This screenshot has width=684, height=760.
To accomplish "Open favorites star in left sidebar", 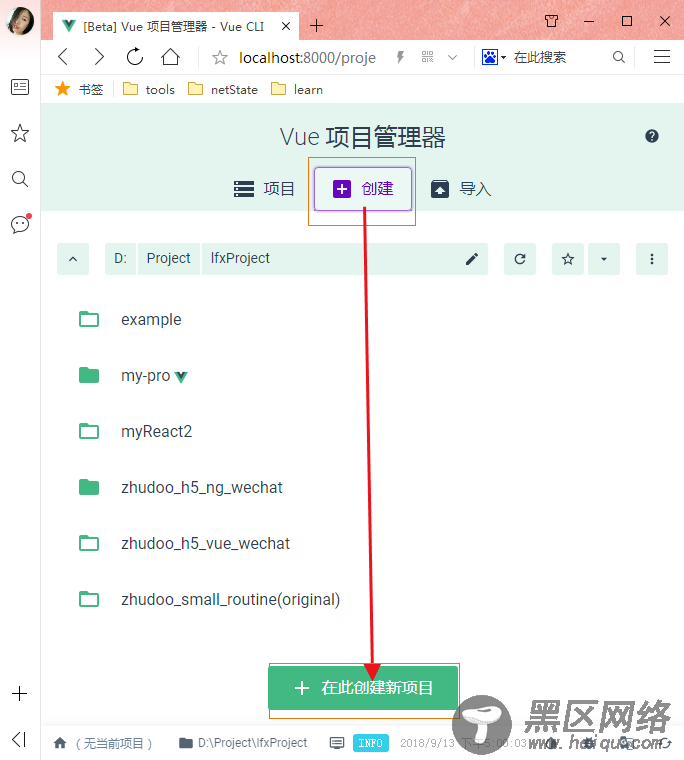I will tap(20, 133).
